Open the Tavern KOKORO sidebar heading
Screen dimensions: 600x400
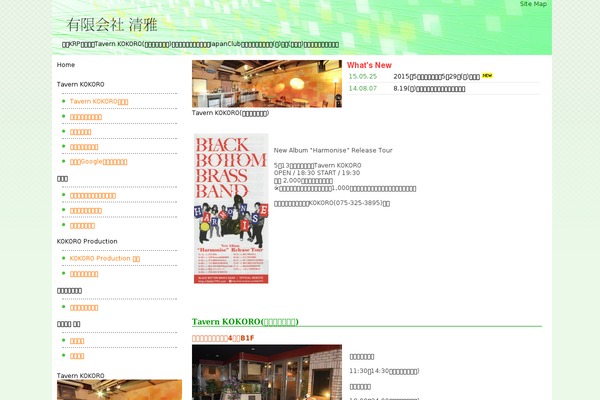[x=80, y=84]
